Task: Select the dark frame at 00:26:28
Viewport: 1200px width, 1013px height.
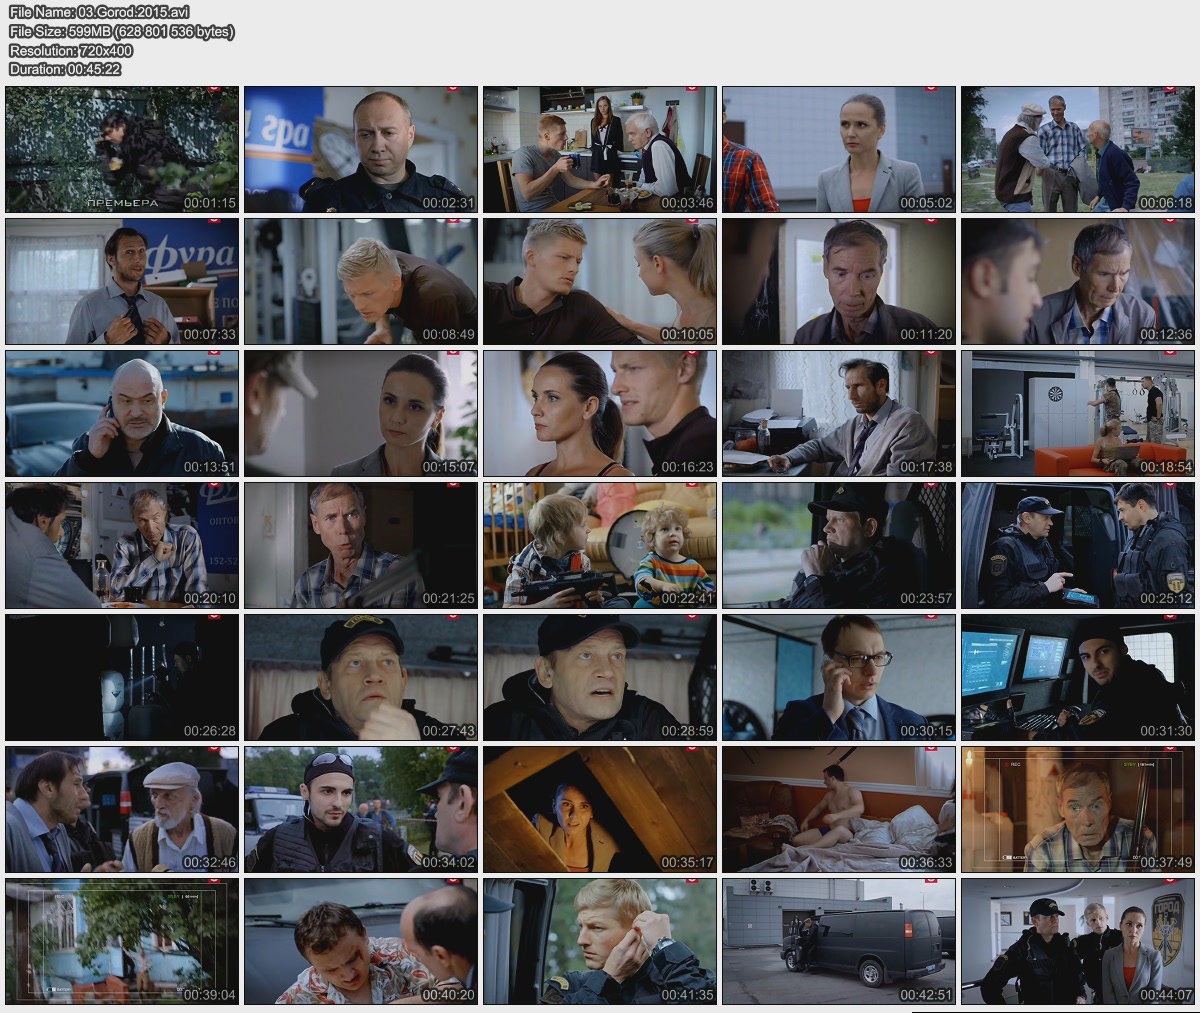Action: 122,677
